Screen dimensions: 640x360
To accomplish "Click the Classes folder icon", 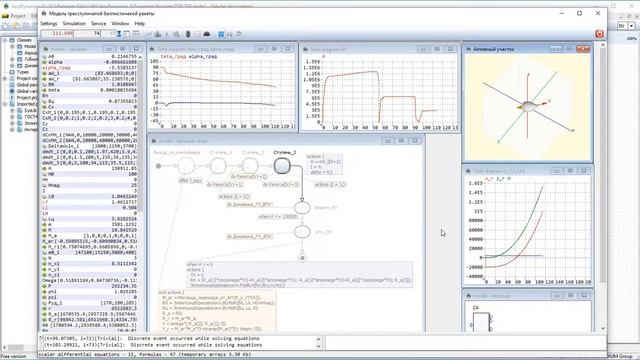I will pos(12,40).
